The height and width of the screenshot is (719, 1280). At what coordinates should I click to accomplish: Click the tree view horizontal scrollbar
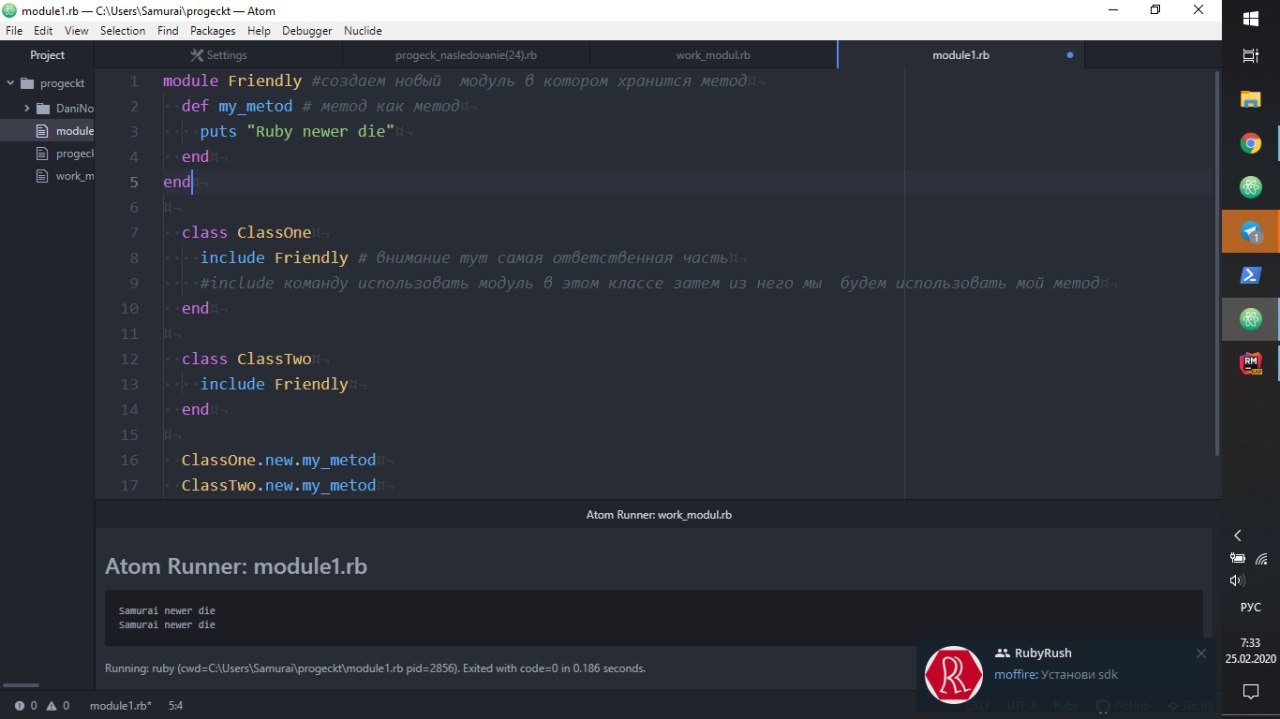click(x=20, y=686)
